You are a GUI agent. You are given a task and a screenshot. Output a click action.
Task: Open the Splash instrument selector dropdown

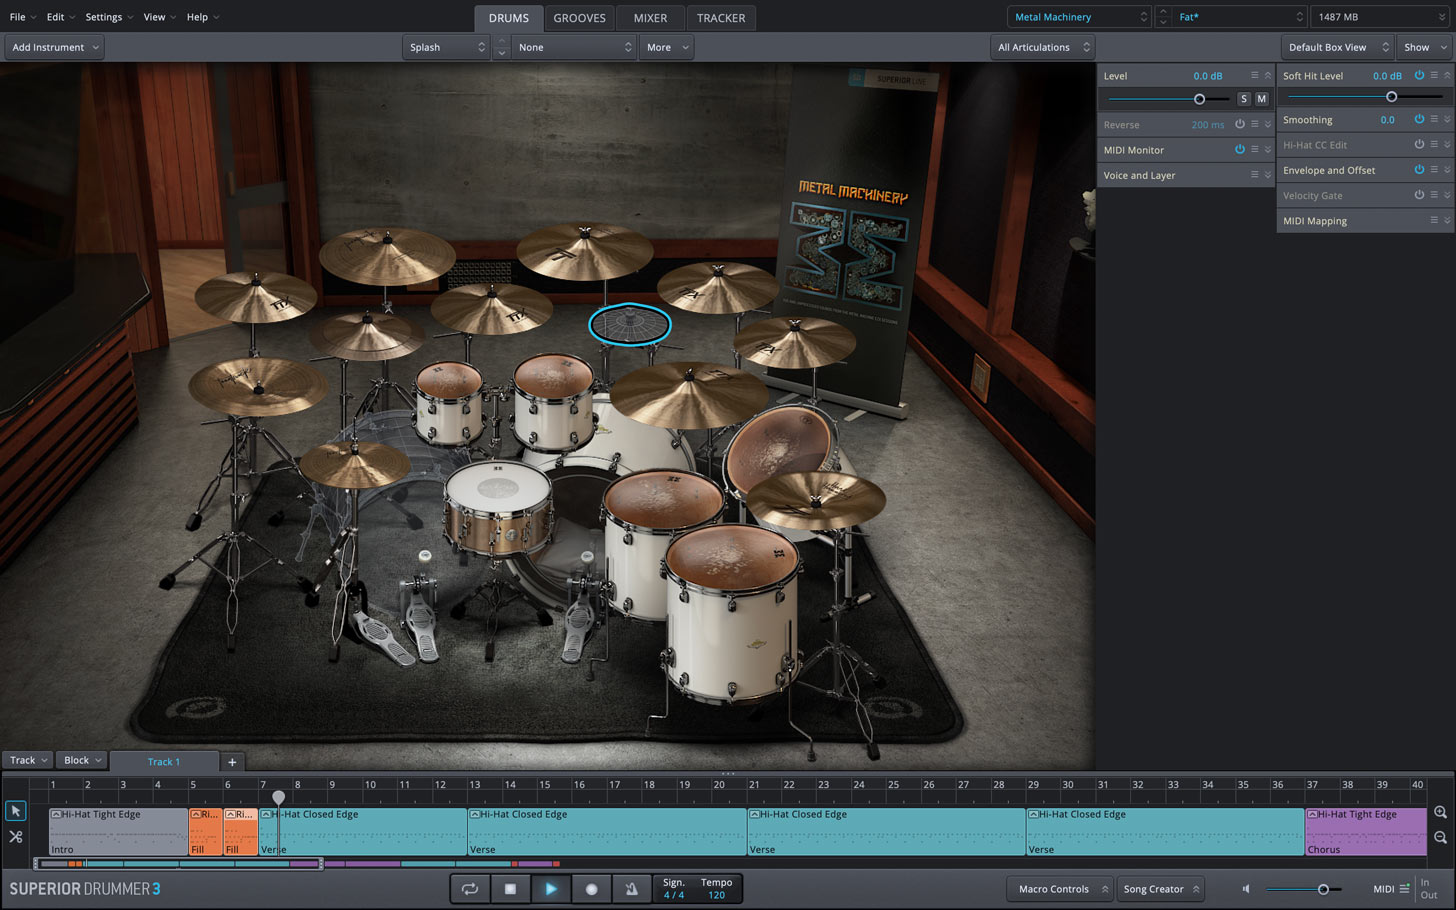pos(446,47)
